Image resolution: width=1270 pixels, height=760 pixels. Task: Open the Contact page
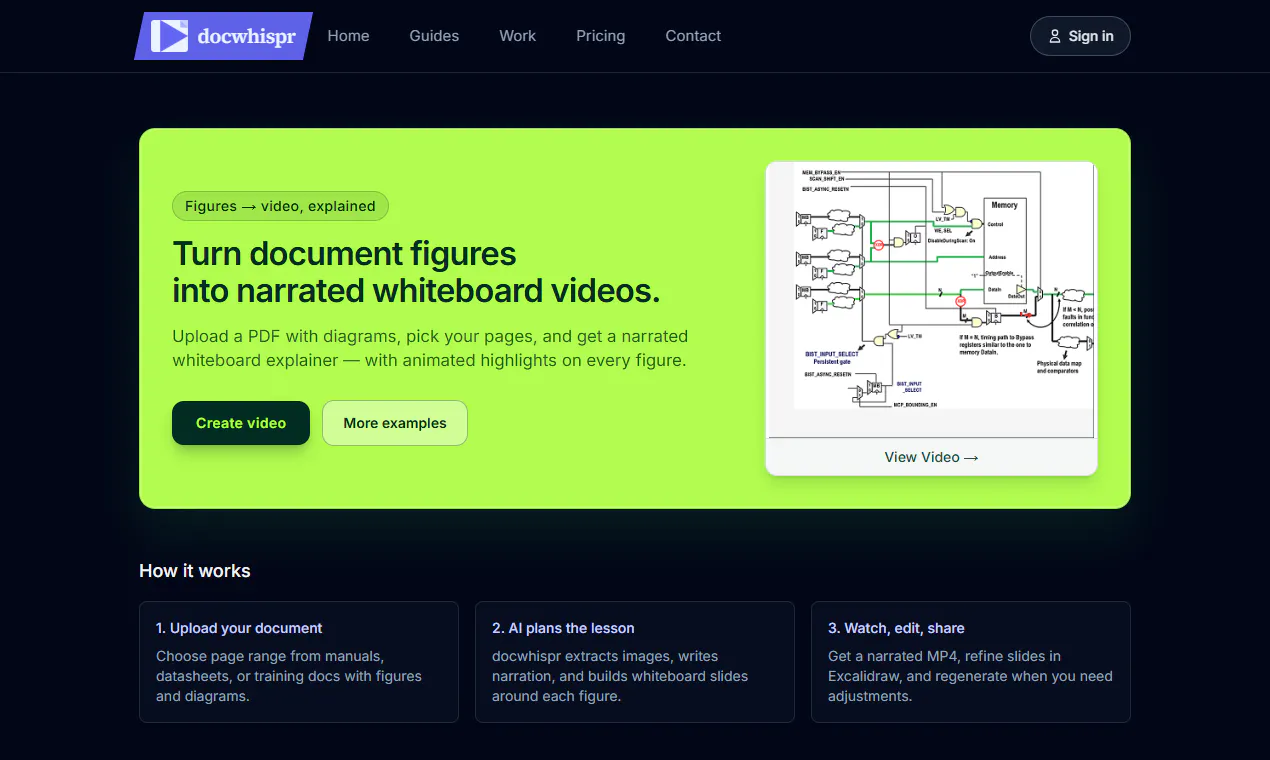[693, 36]
